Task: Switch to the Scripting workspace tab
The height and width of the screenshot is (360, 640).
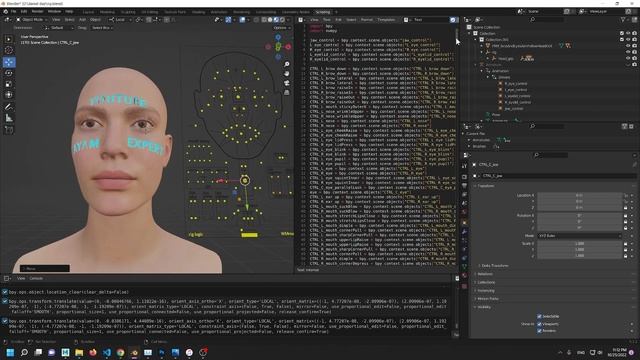Action: [323, 12]
